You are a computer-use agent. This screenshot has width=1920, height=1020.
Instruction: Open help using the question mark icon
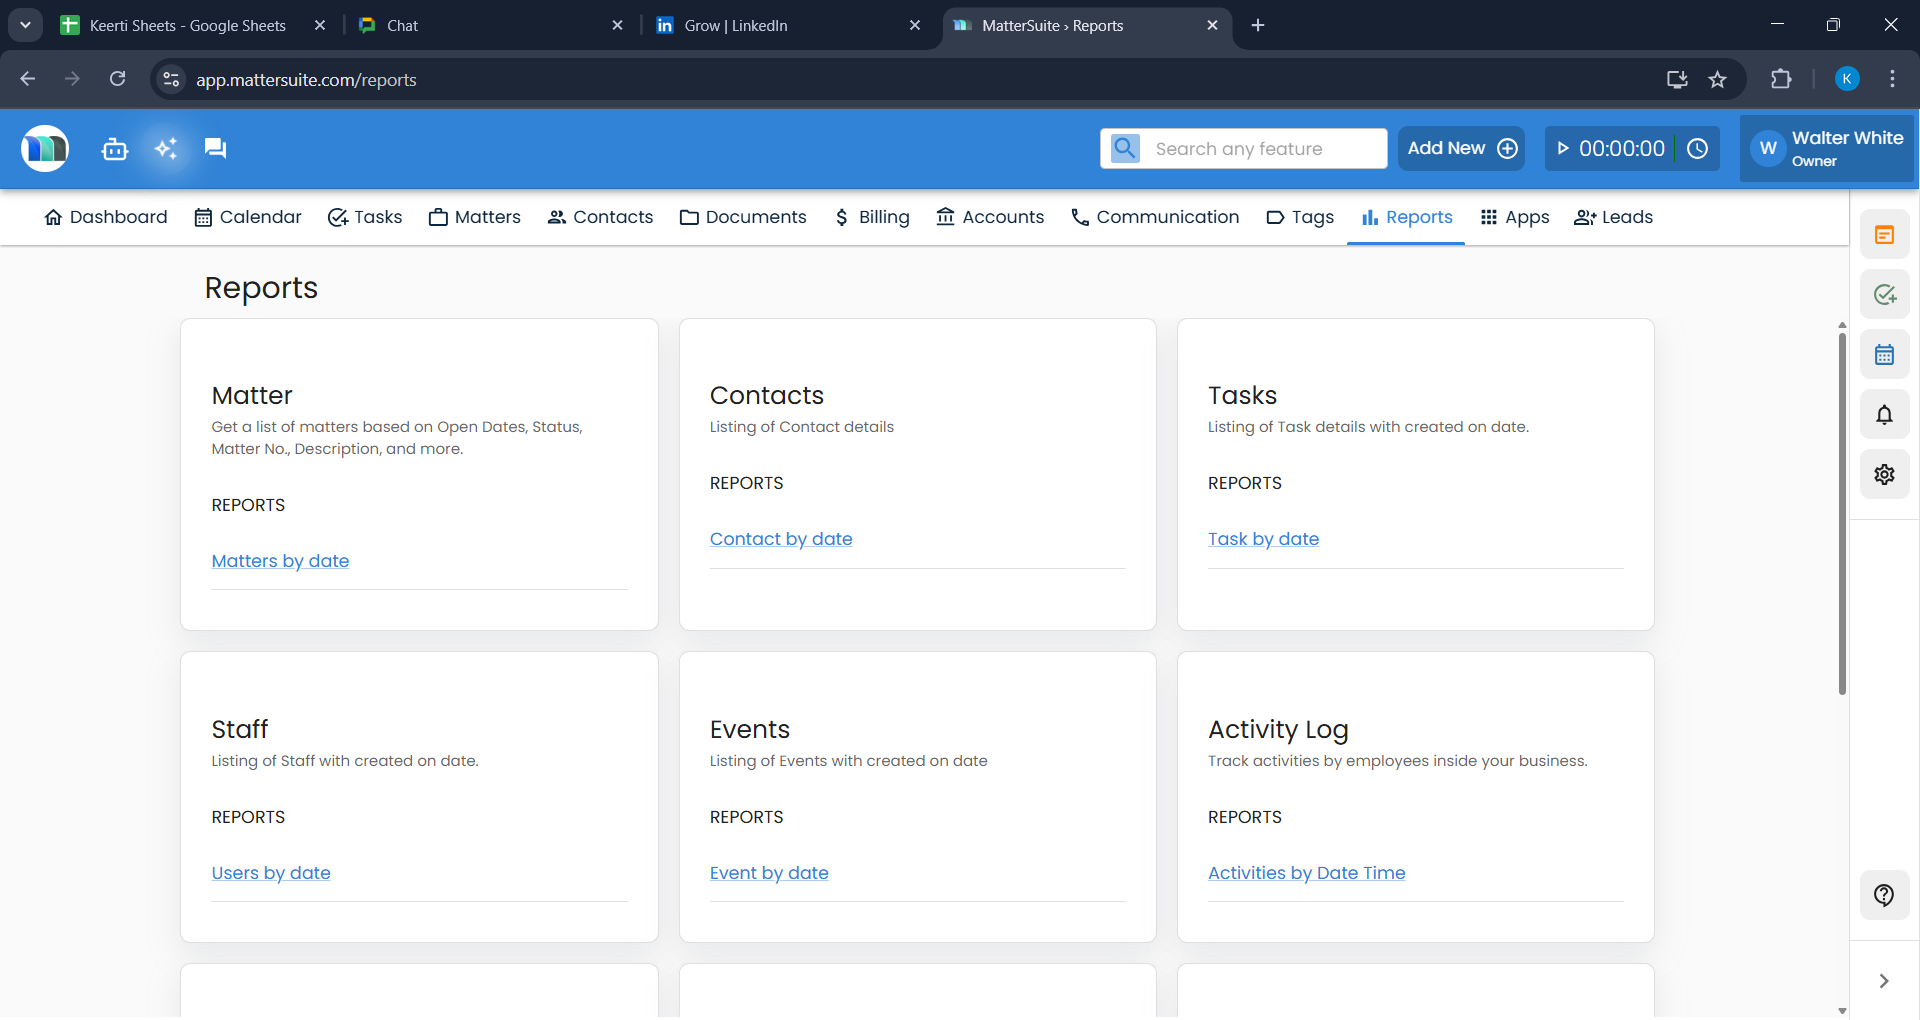pos(1885,895)
